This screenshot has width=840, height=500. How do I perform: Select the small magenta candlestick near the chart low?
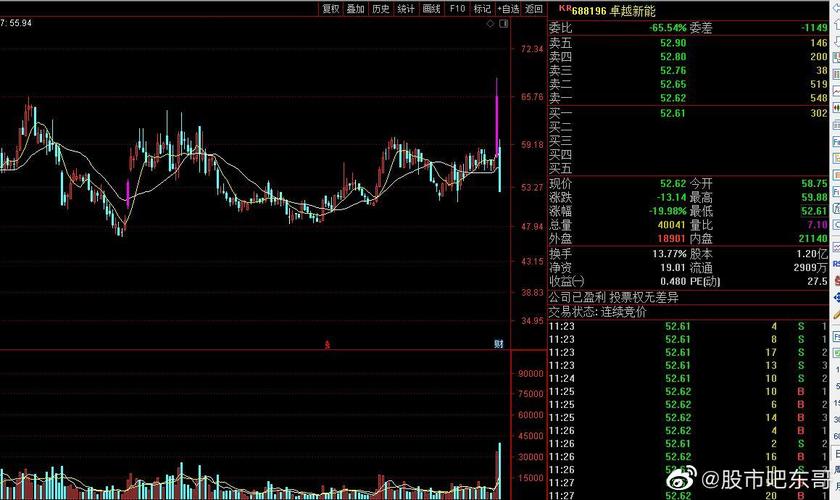coord(128,195)
